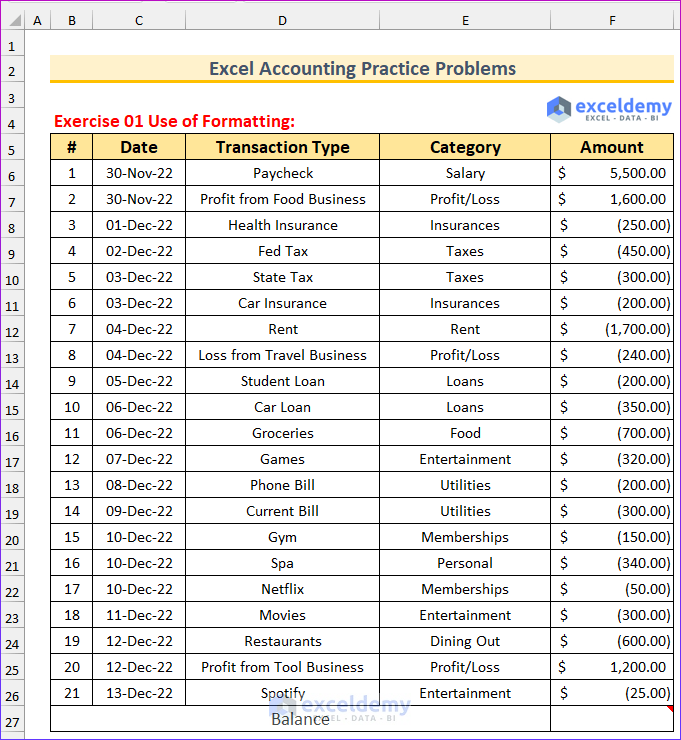Screen dimensions: 681x740
Task: Select the (25.00) amount cell
Action: [612, 693]
